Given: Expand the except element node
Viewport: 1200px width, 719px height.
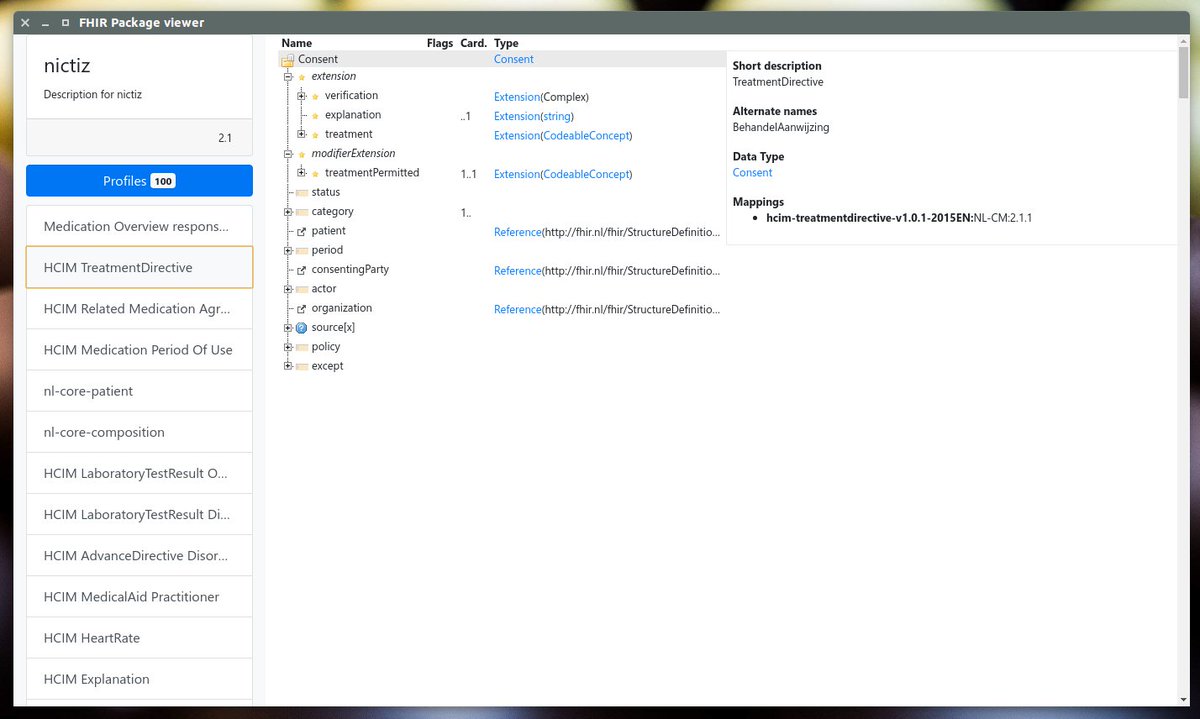Looking at the screenshot, I should point(288,366).
